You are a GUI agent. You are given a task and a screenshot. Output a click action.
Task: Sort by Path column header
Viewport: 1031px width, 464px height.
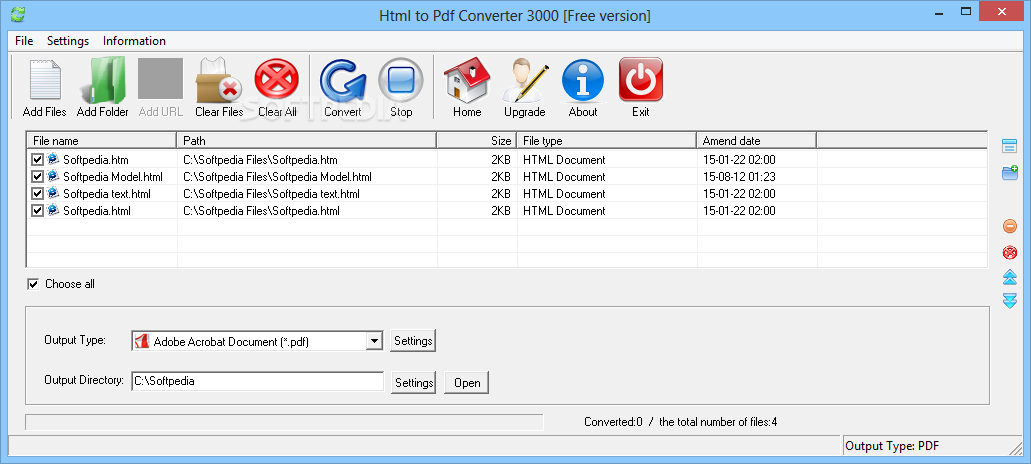[307, 141]
